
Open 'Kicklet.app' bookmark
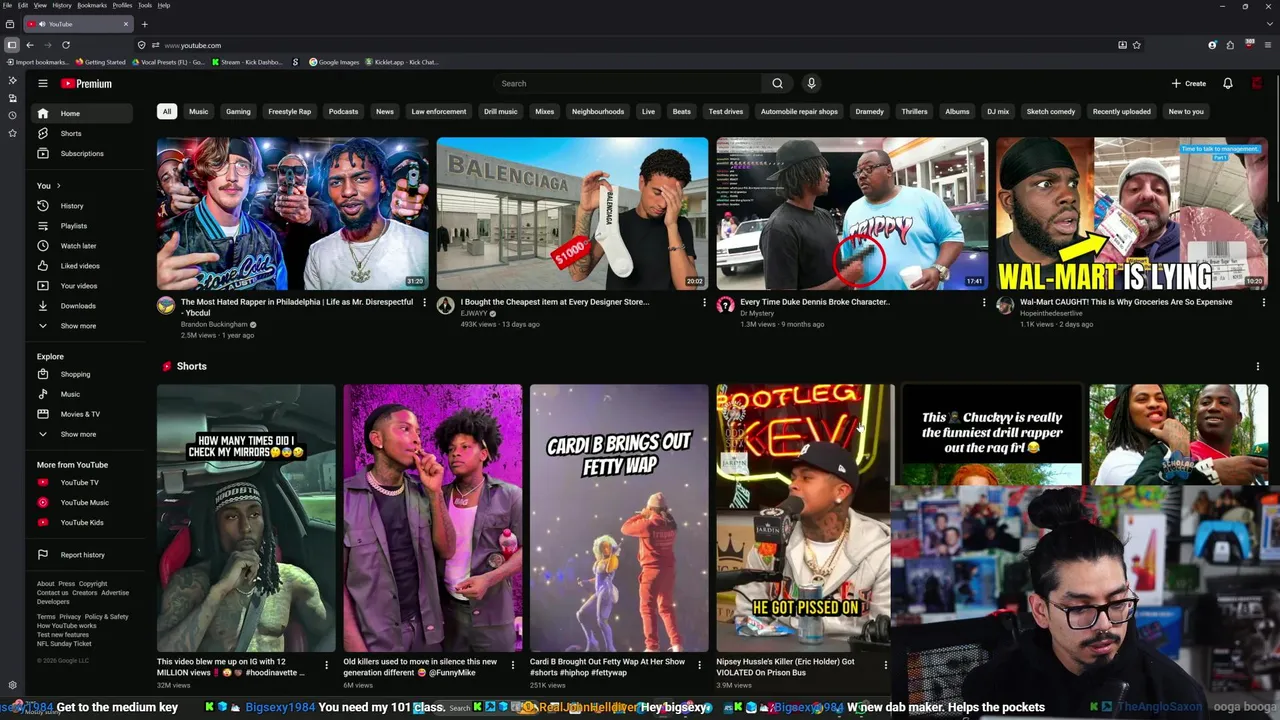point(401,62)
